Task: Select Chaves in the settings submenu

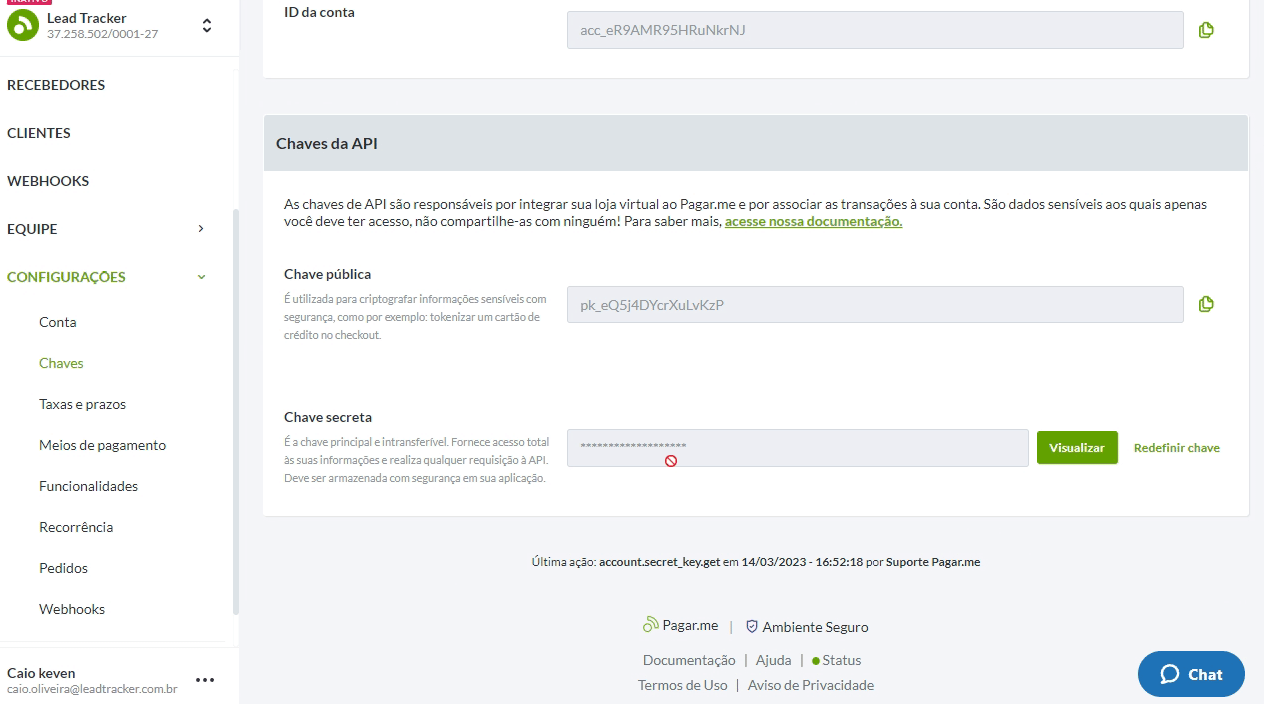Action: pos(61,363)
